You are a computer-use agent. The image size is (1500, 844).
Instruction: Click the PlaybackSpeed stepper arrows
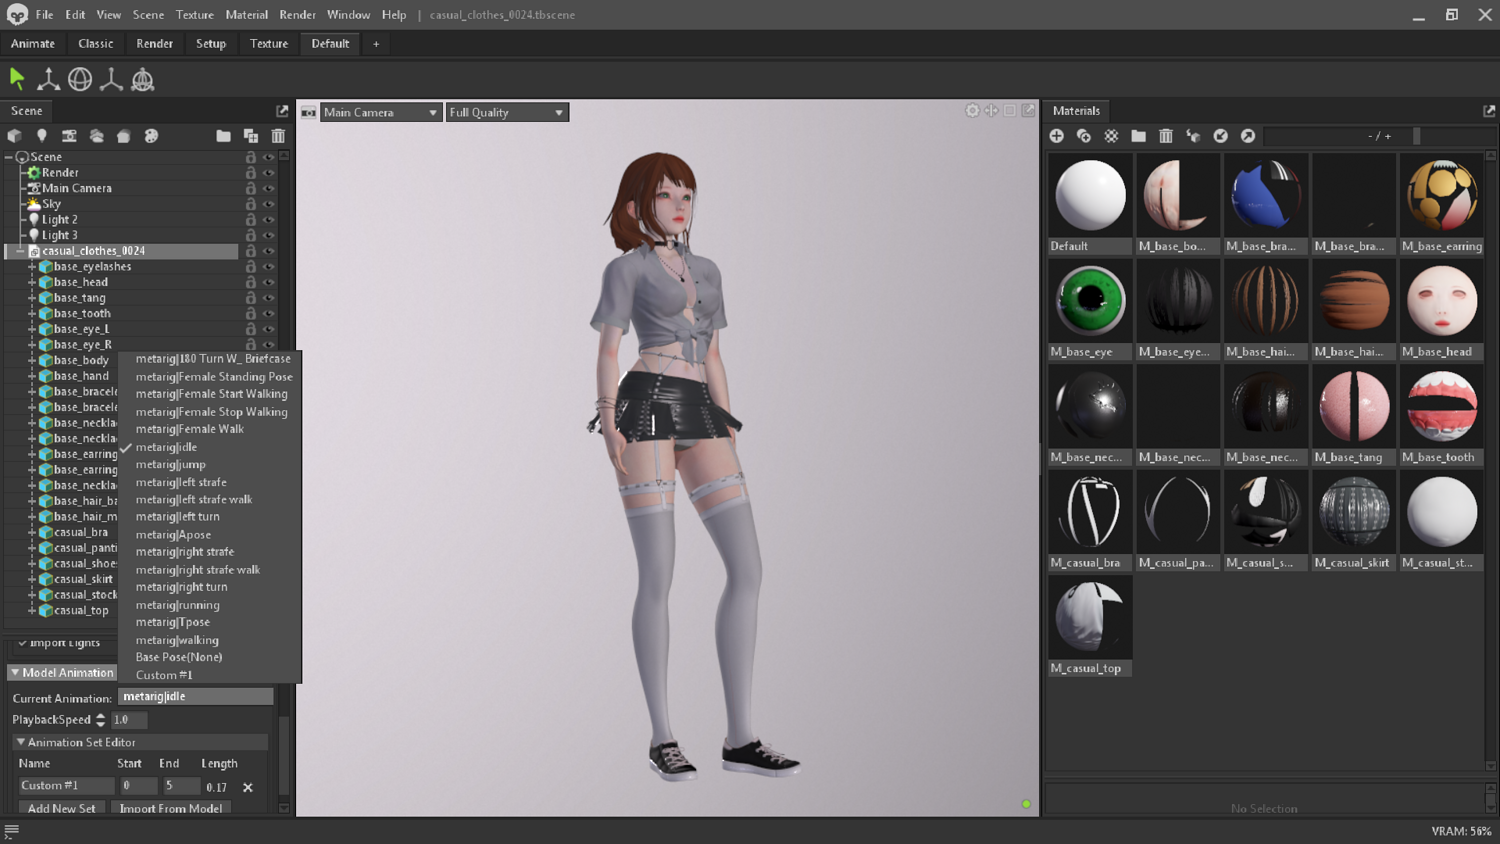point(100,720)
